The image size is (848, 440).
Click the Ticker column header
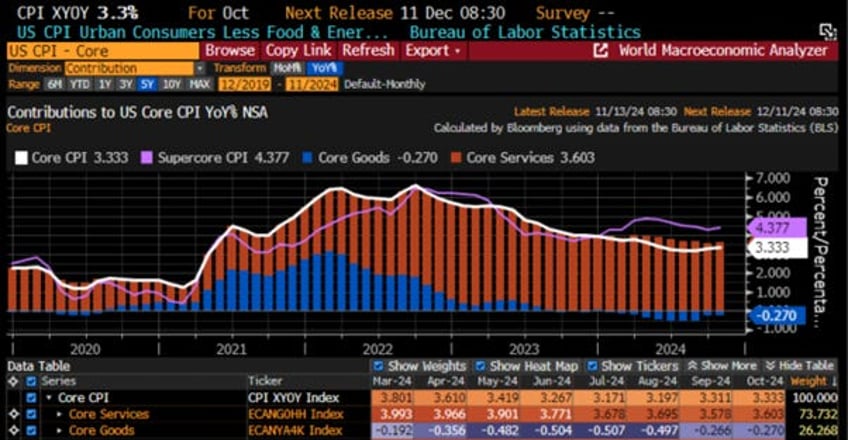(264, 382)
